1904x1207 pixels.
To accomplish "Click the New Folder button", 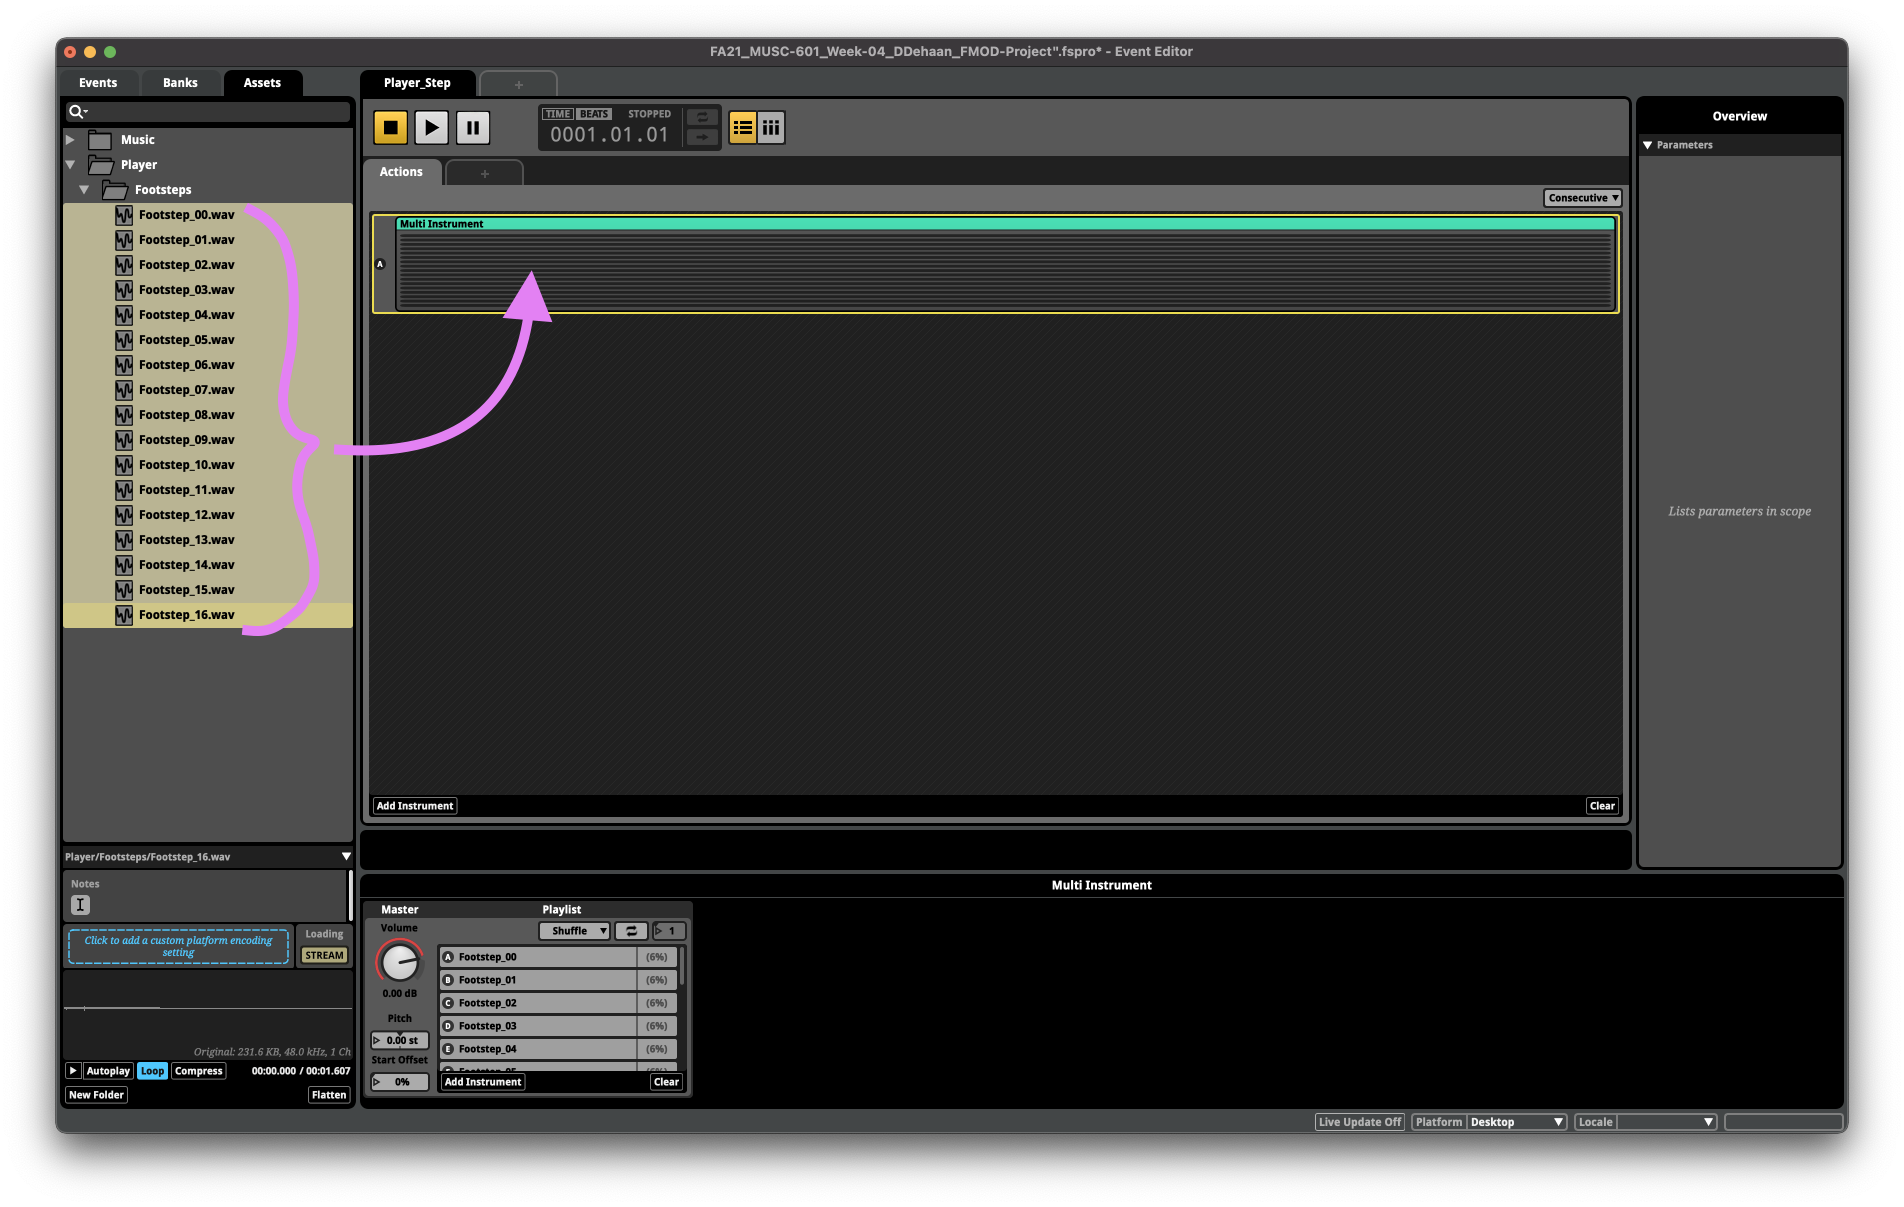I will 96,1095.
